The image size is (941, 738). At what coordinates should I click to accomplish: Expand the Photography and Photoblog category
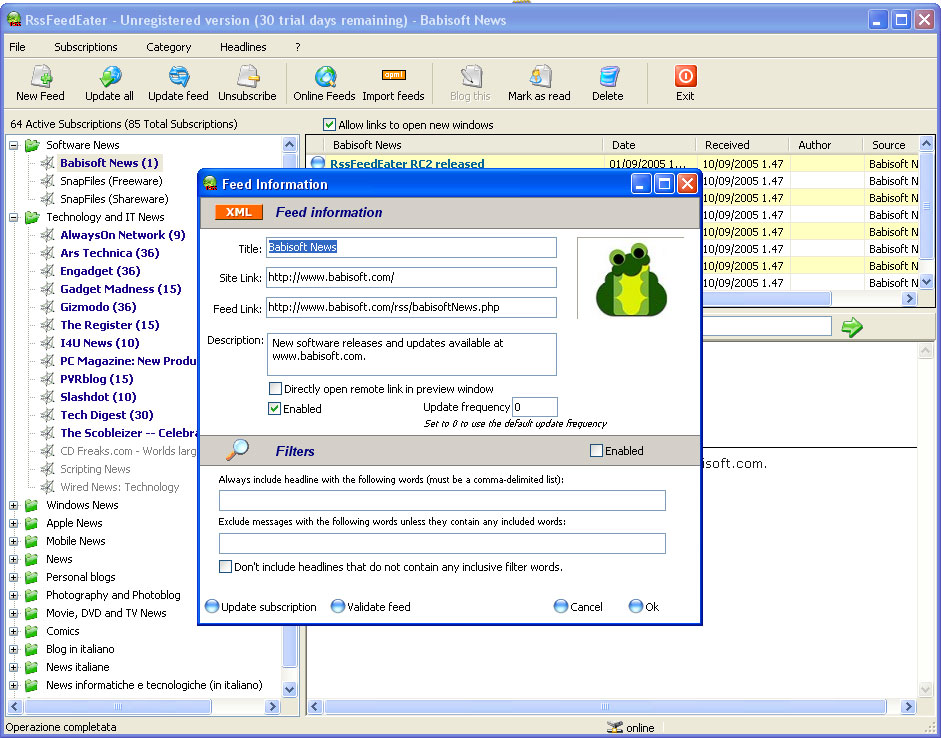pos(13,595)
